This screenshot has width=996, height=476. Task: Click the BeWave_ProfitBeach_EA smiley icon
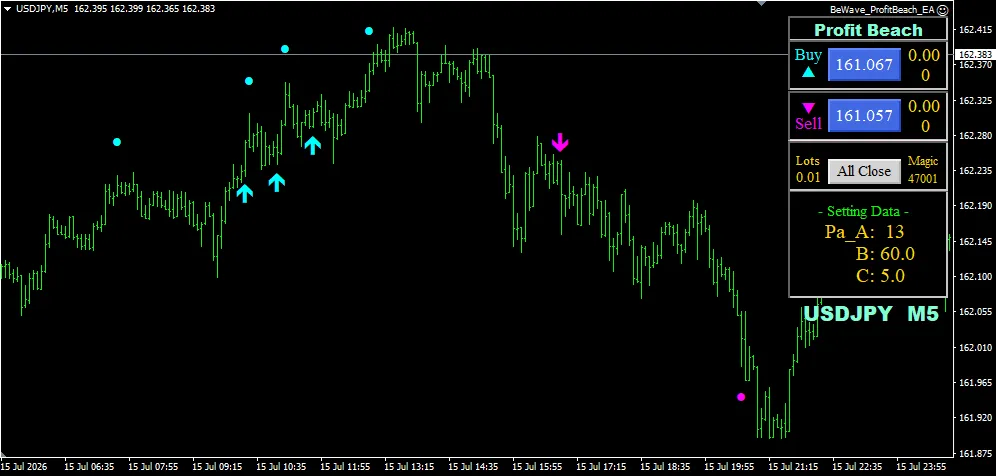tap(943, 10)
